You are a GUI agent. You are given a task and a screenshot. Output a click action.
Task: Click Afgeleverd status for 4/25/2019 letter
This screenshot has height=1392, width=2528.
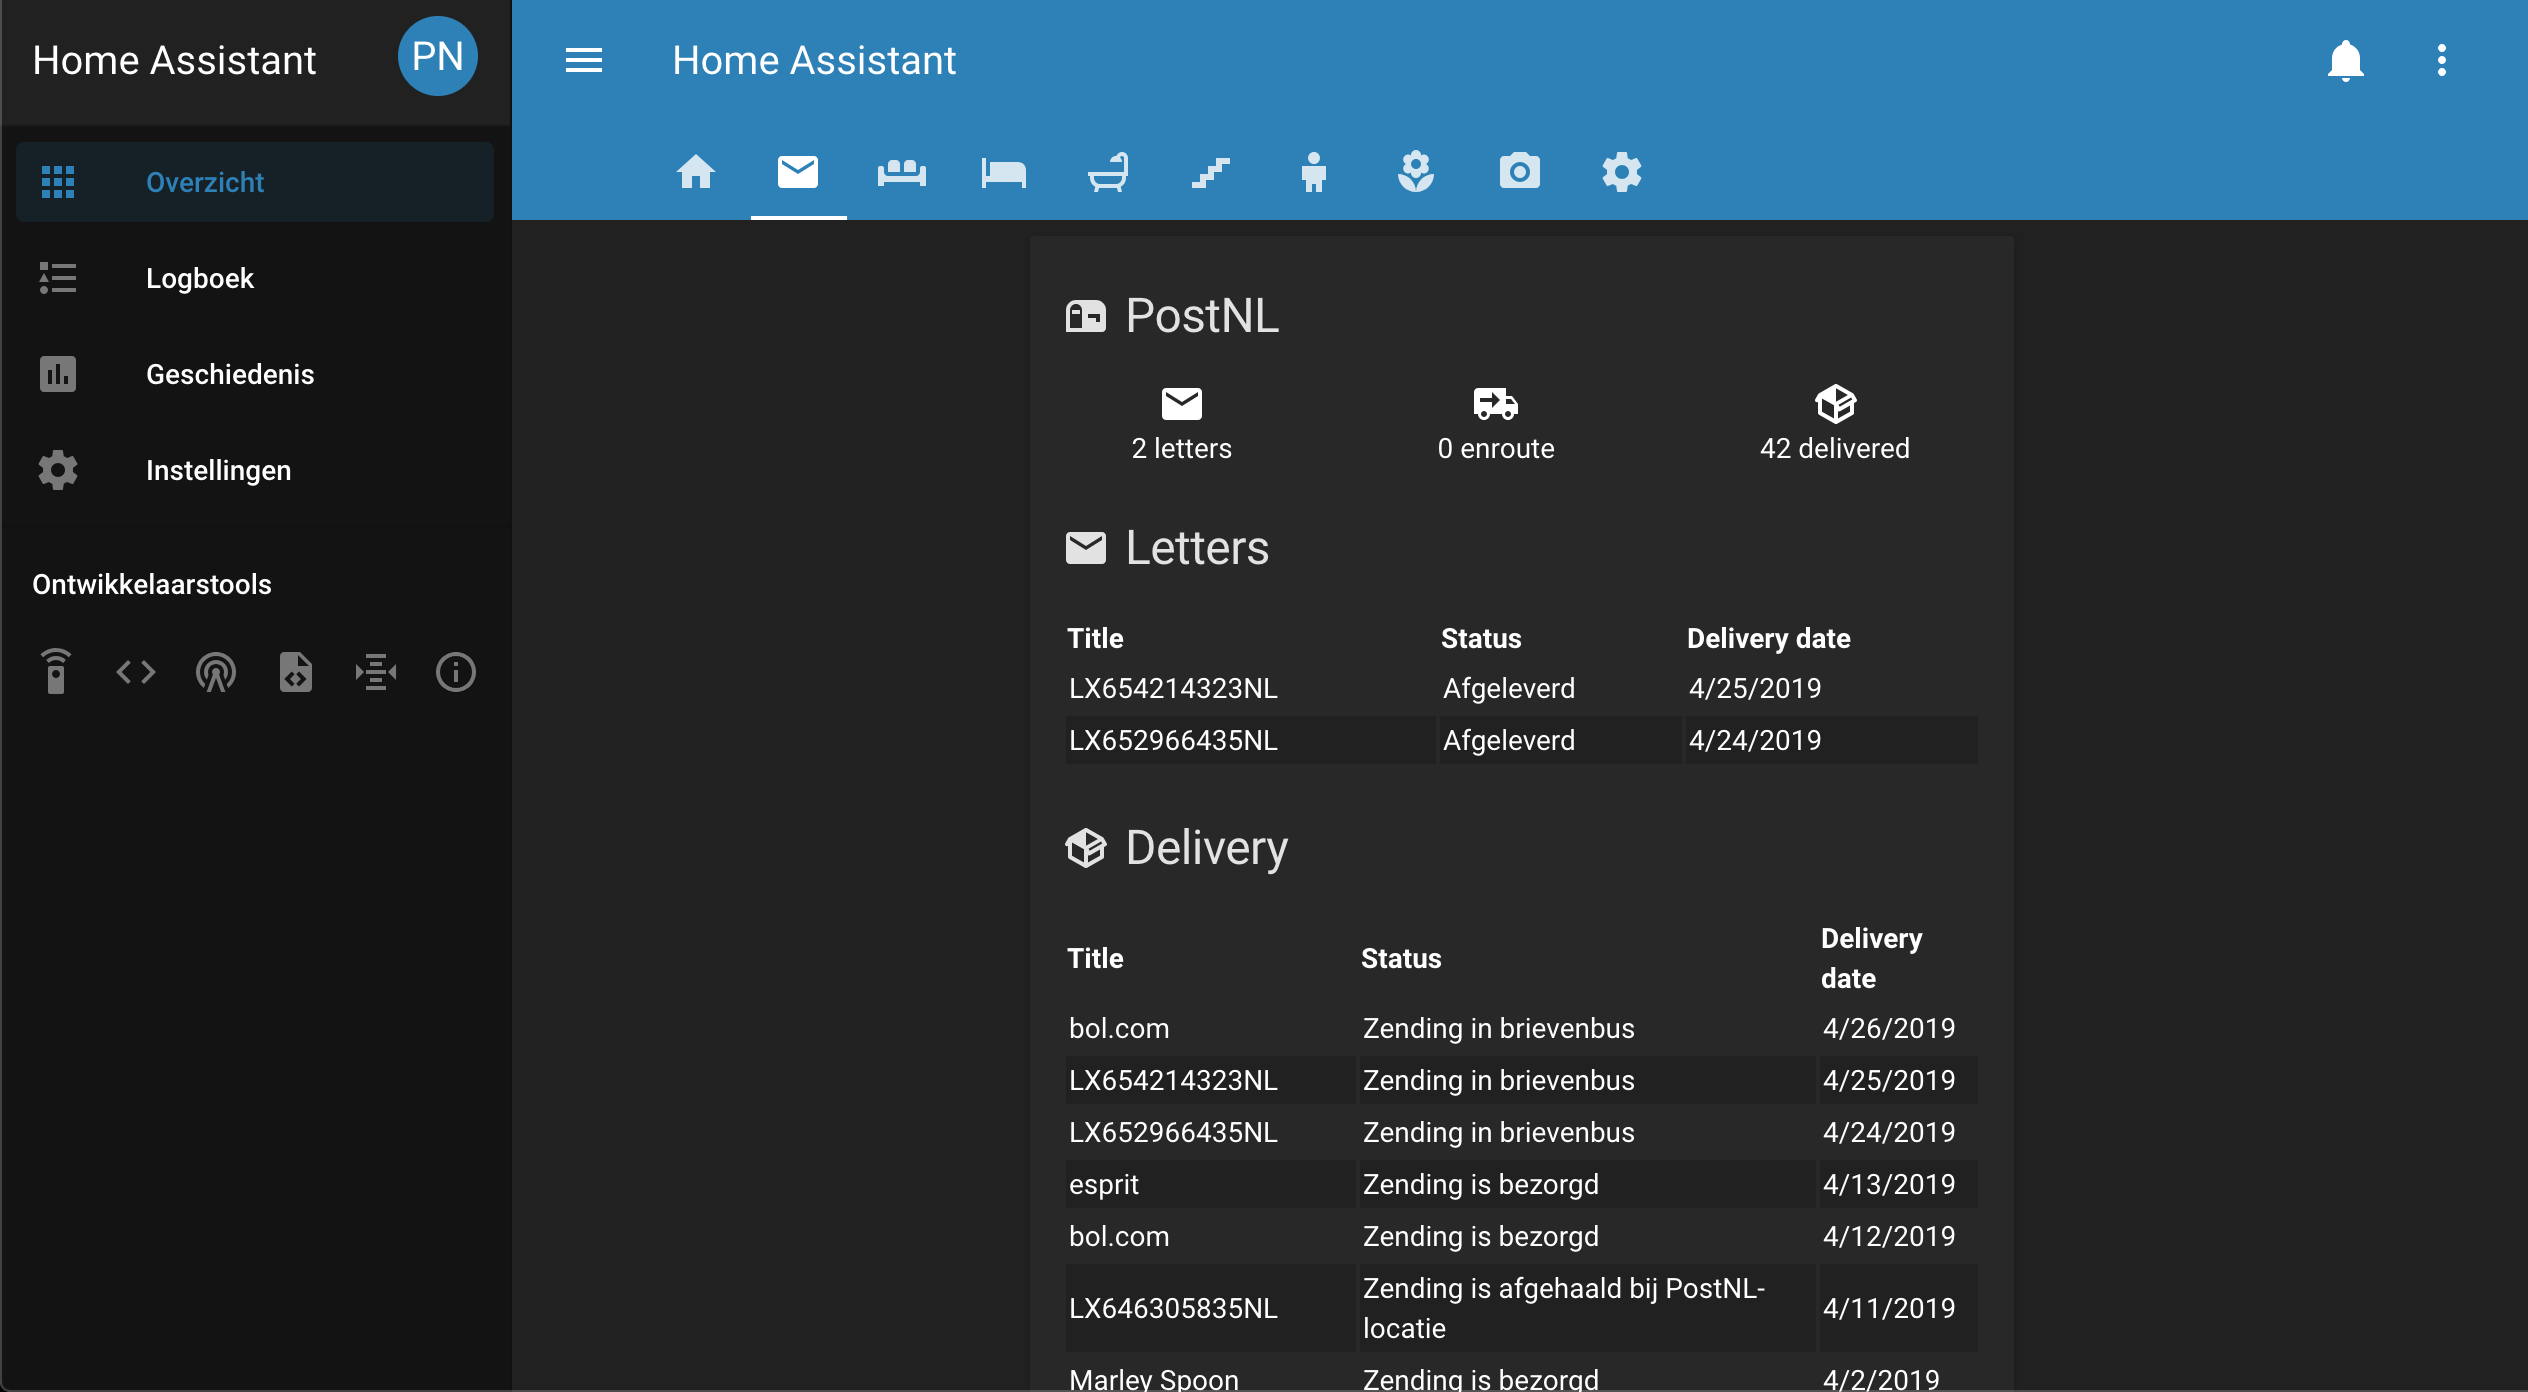(1509, 688)
